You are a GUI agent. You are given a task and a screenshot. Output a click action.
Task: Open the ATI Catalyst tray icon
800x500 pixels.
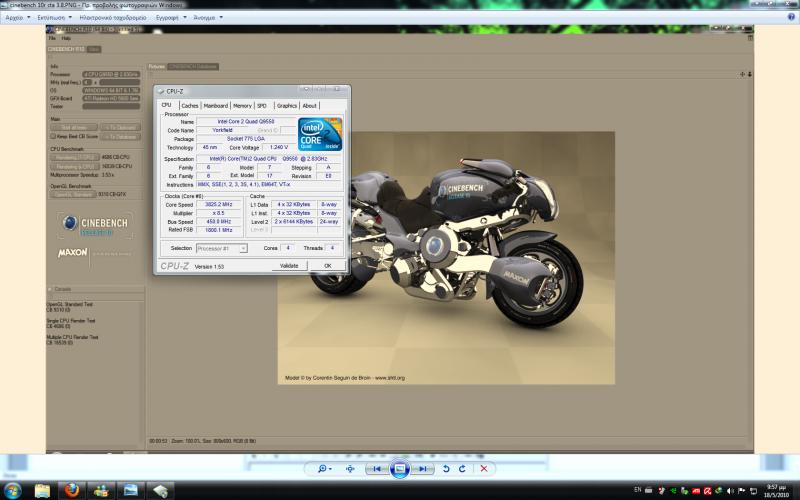[695, 491]
